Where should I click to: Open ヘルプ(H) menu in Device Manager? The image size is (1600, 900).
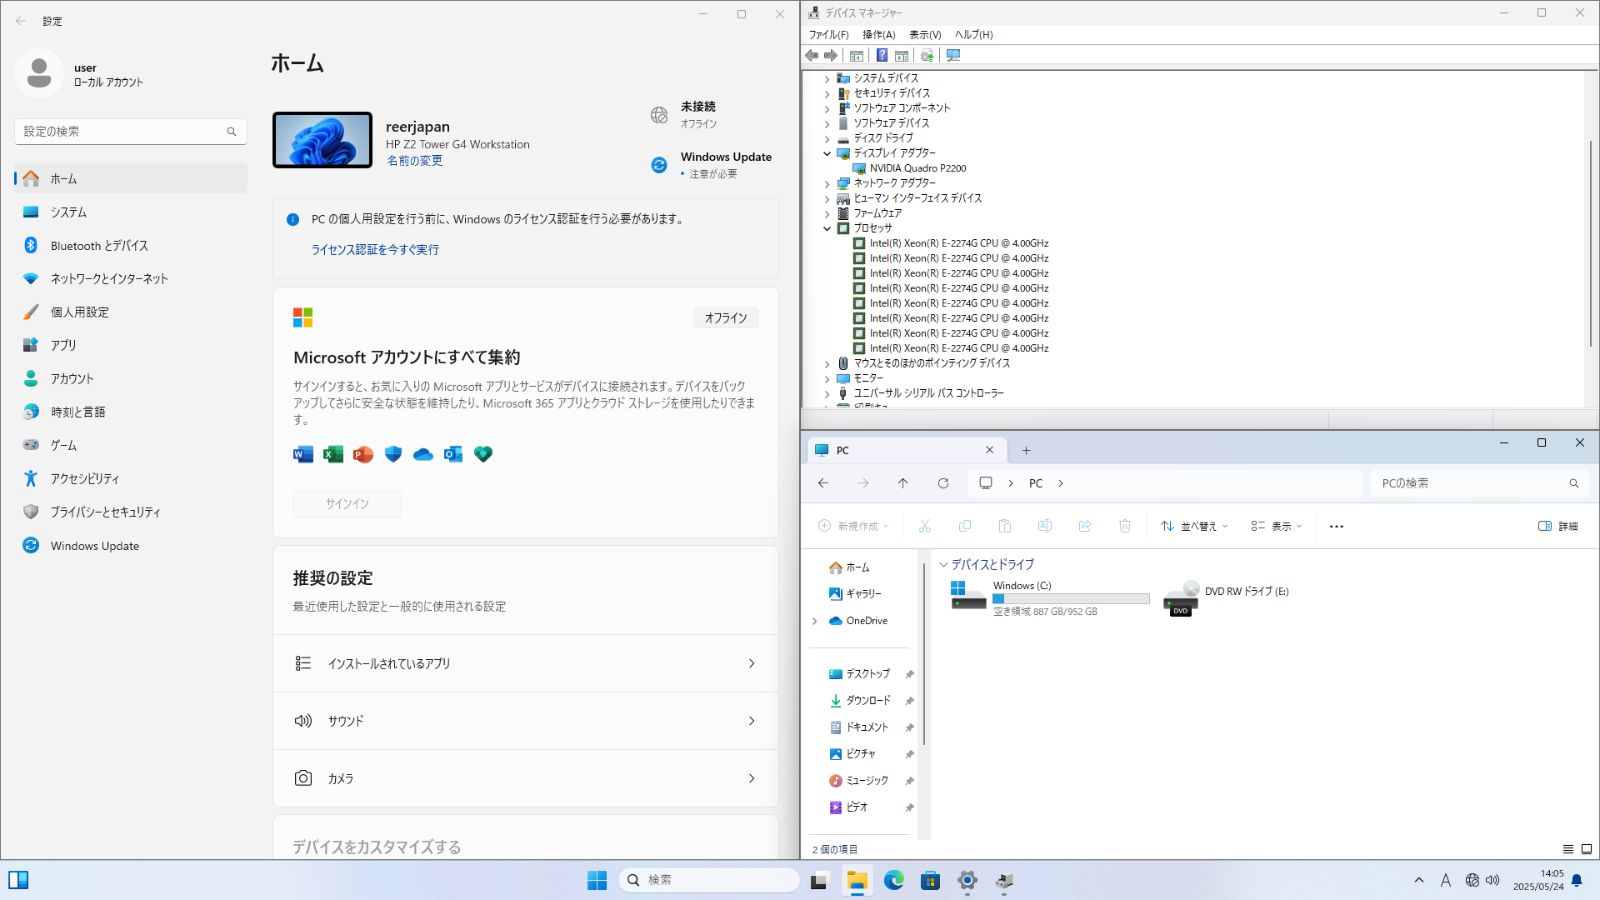coord(974,35)
